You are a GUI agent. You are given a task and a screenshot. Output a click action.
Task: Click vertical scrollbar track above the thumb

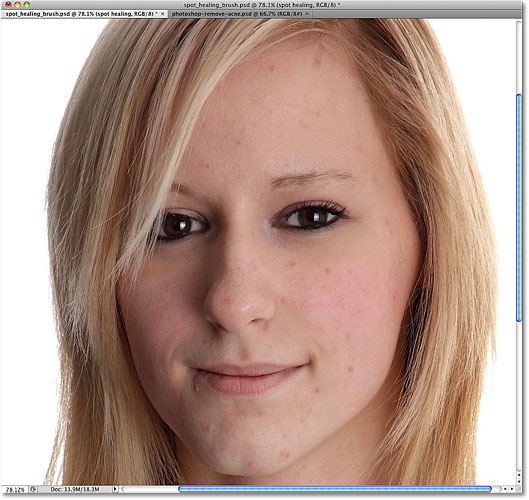coord(519,57)
